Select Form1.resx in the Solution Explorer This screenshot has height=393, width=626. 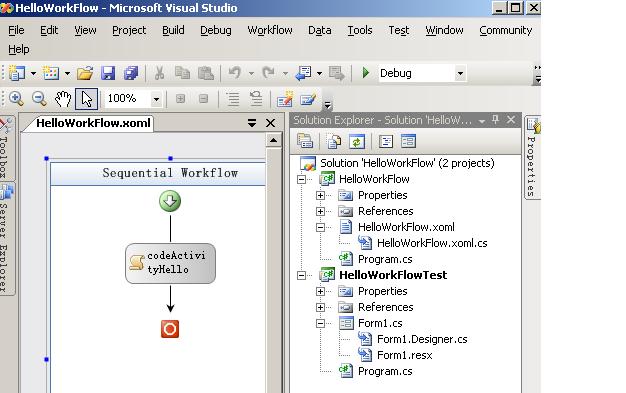pos(404,355)
